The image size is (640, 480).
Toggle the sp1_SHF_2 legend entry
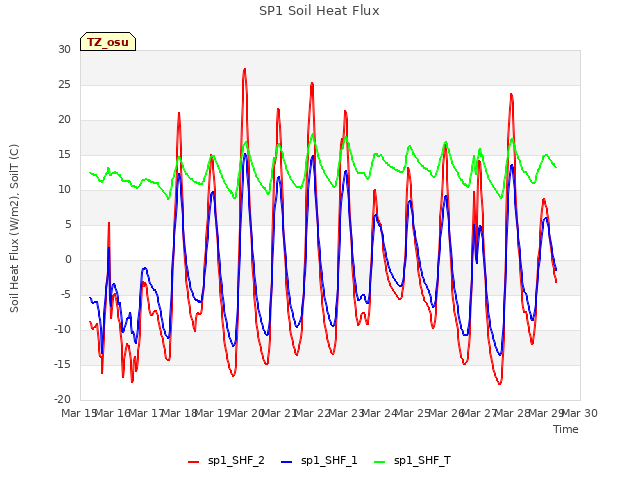pos(226,461)
